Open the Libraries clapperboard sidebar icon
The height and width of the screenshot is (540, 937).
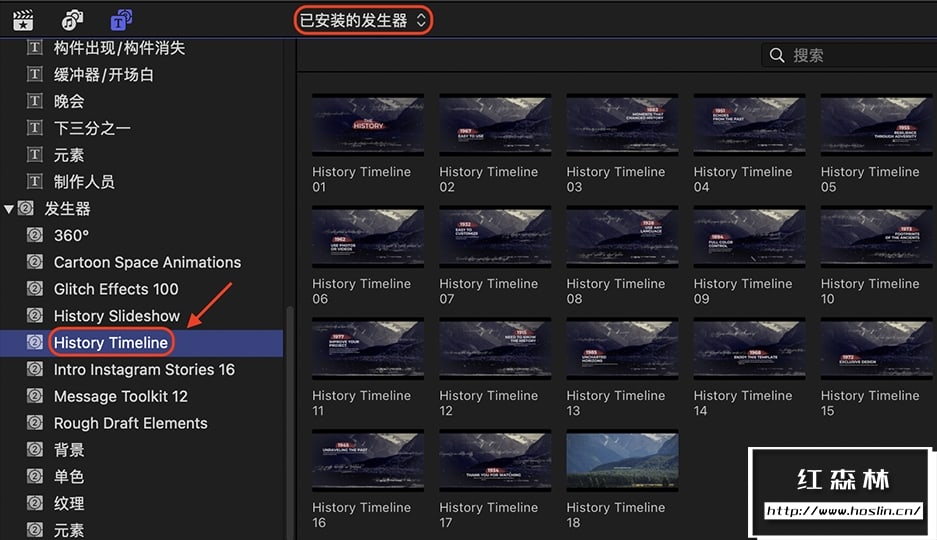click(x=23, y=20)
